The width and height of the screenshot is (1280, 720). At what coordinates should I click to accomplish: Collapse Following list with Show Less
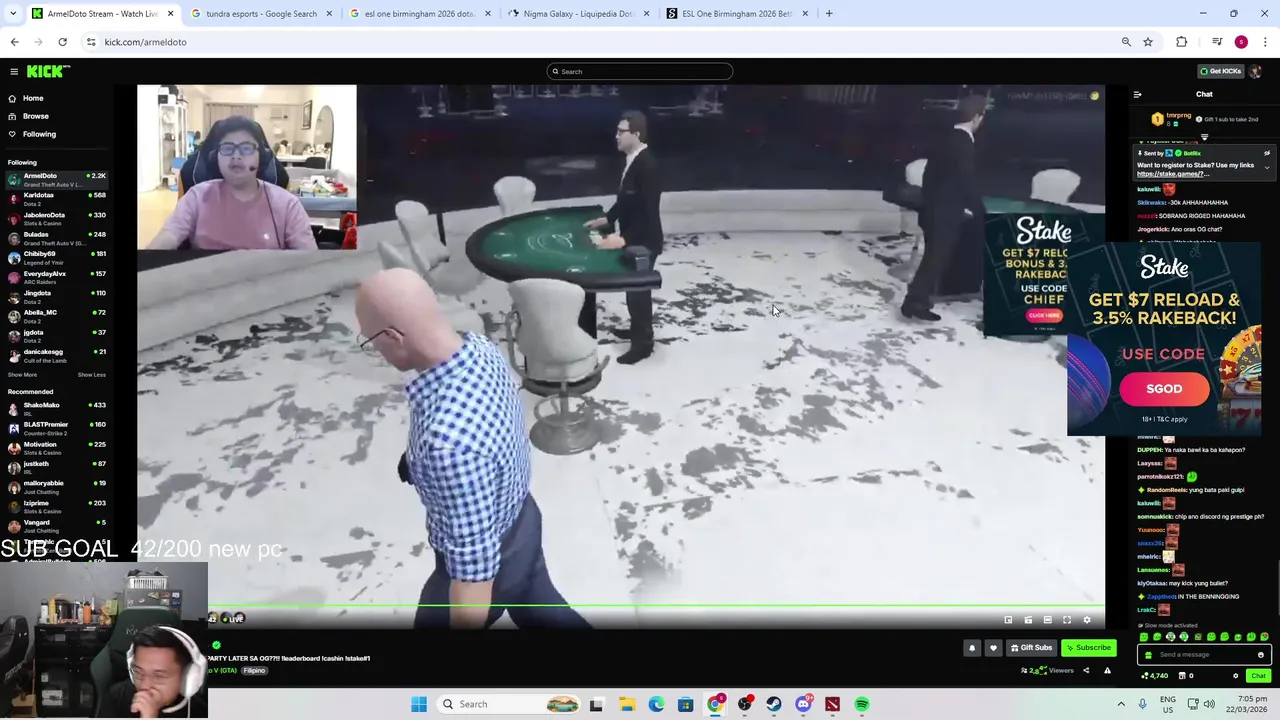pos(91,375)
